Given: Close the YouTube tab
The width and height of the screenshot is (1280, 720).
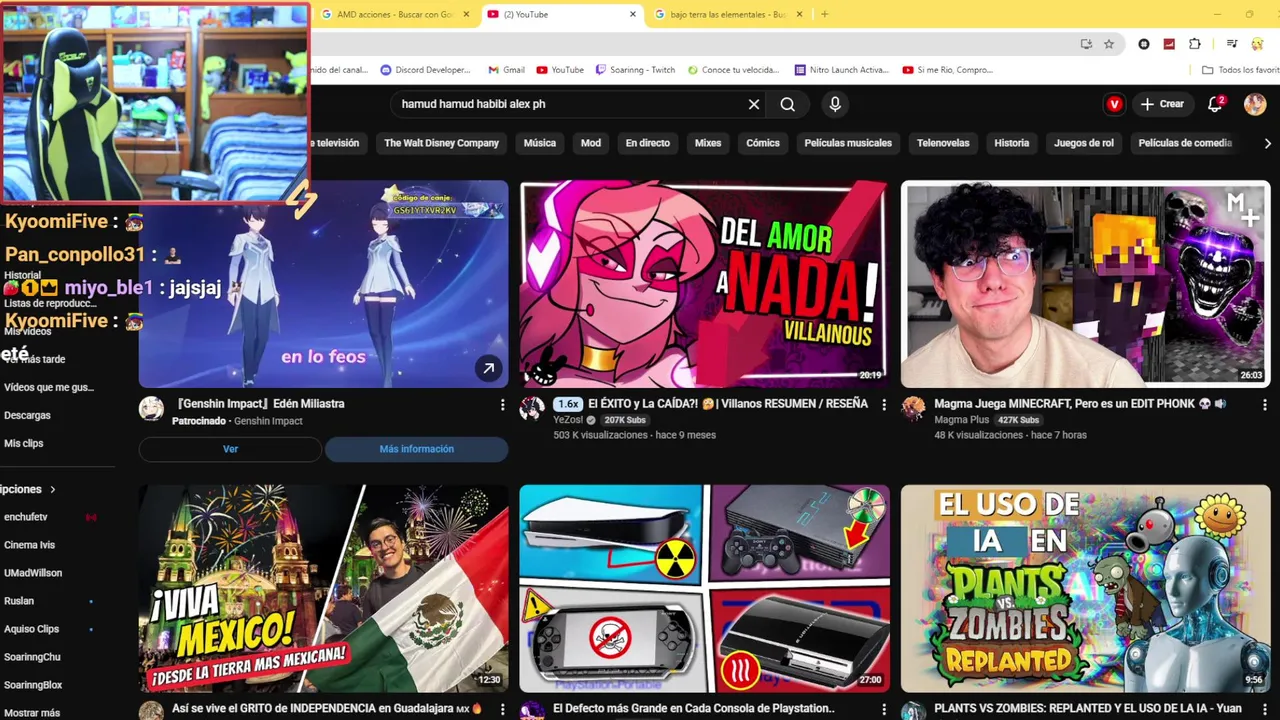Looking at the screenshot, I should click(633, 14).
